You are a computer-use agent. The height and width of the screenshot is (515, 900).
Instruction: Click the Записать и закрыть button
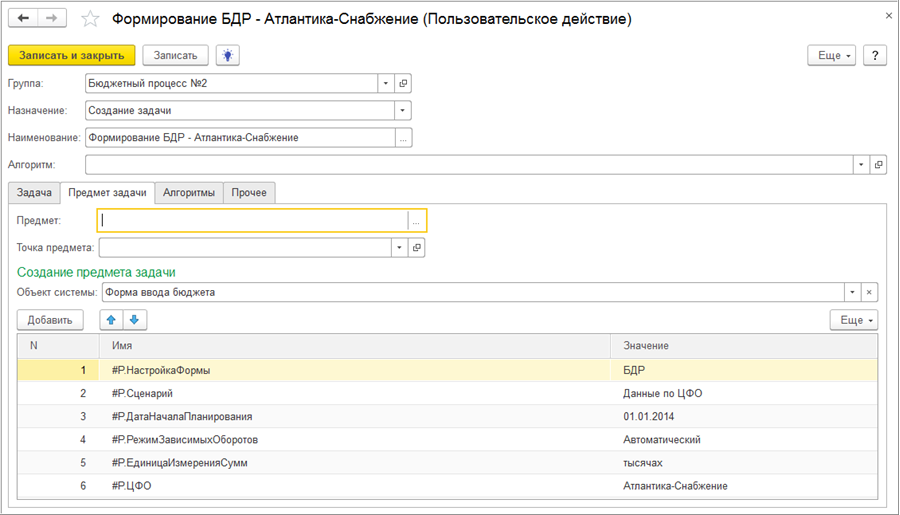(71, 56)
